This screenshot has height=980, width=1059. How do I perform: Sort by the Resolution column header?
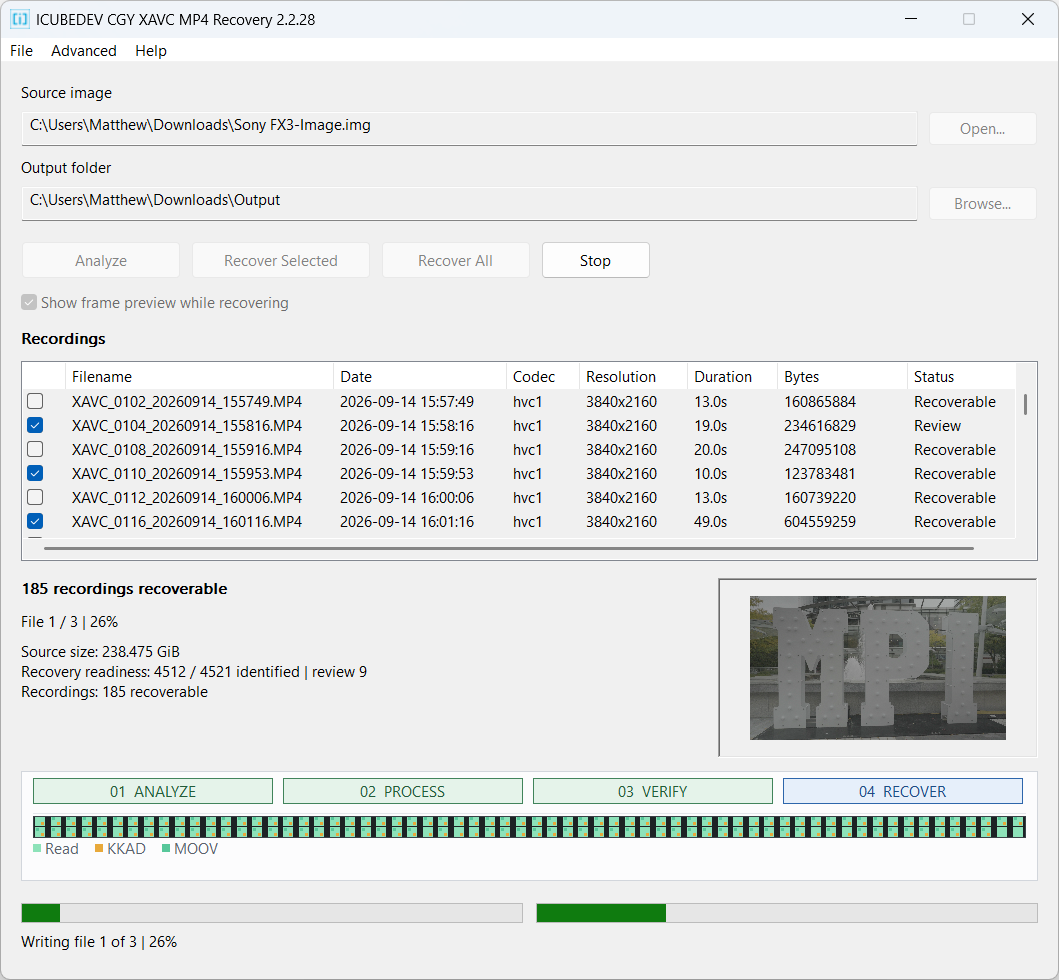point(633,376)
